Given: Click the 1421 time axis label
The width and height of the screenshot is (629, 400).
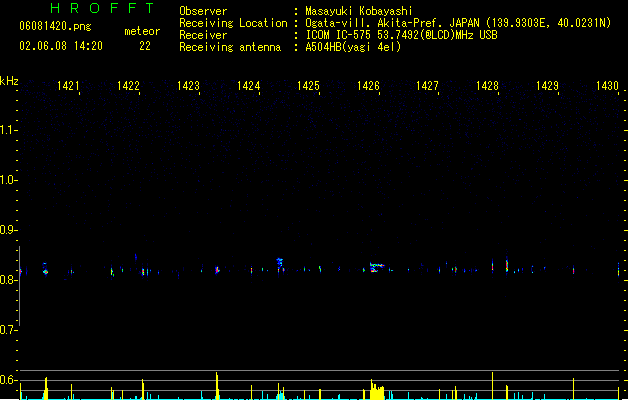Looking at the screenshot, I should pyautogui.click(x=68, y=86).
